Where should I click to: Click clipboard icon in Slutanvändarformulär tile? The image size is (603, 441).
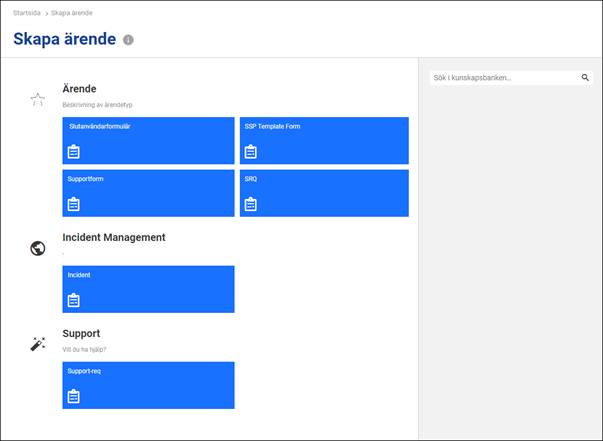click(73, 152)
